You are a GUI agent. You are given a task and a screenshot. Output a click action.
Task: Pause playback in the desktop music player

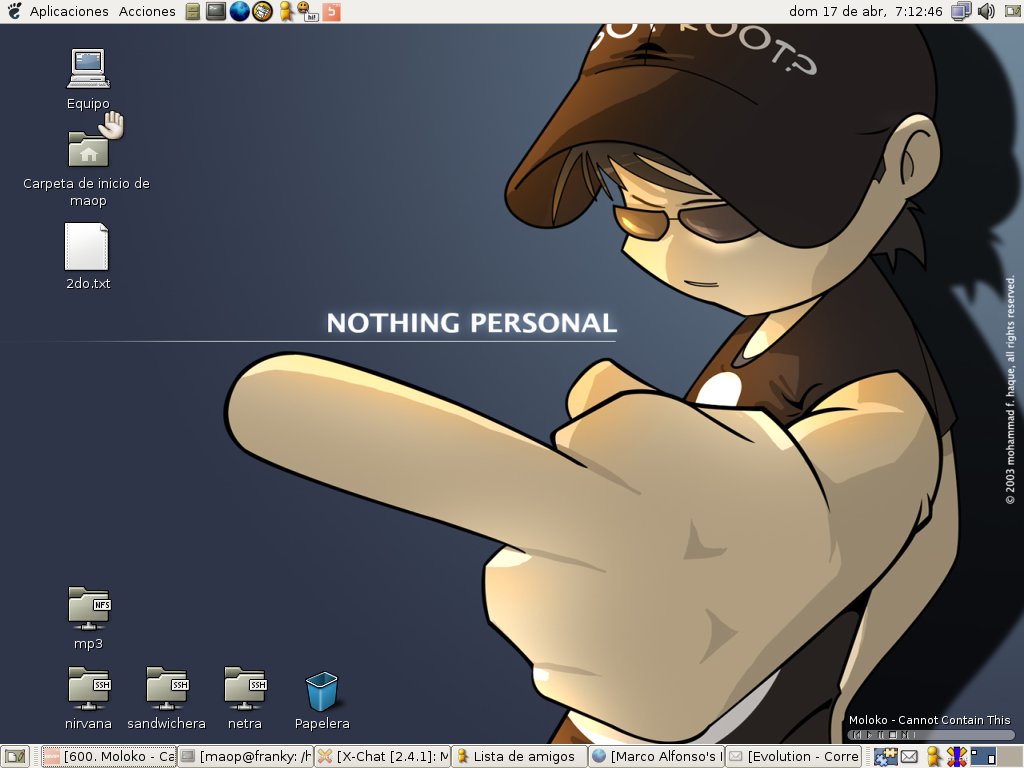881,735
